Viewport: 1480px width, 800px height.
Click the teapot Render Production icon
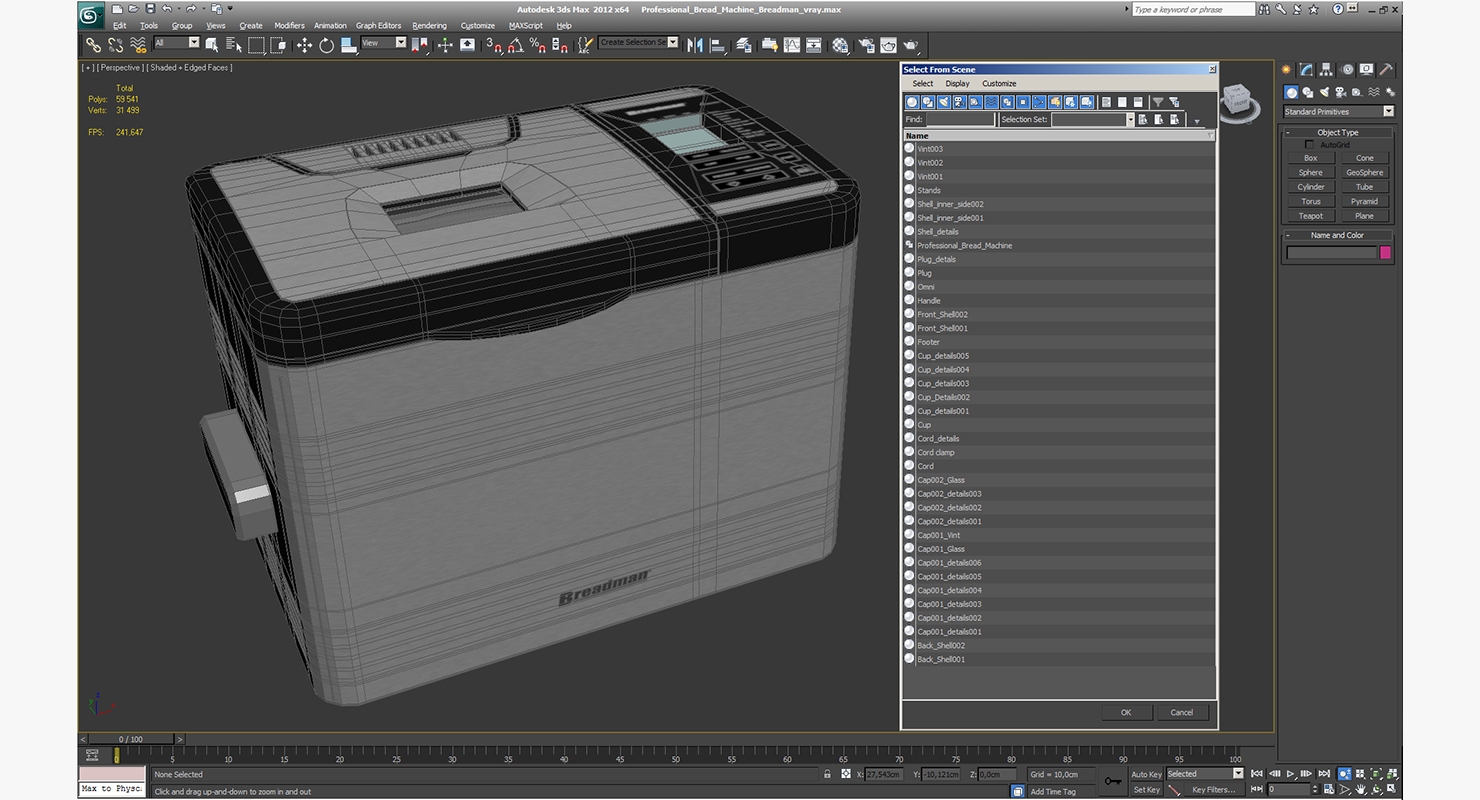click(910, 45)
